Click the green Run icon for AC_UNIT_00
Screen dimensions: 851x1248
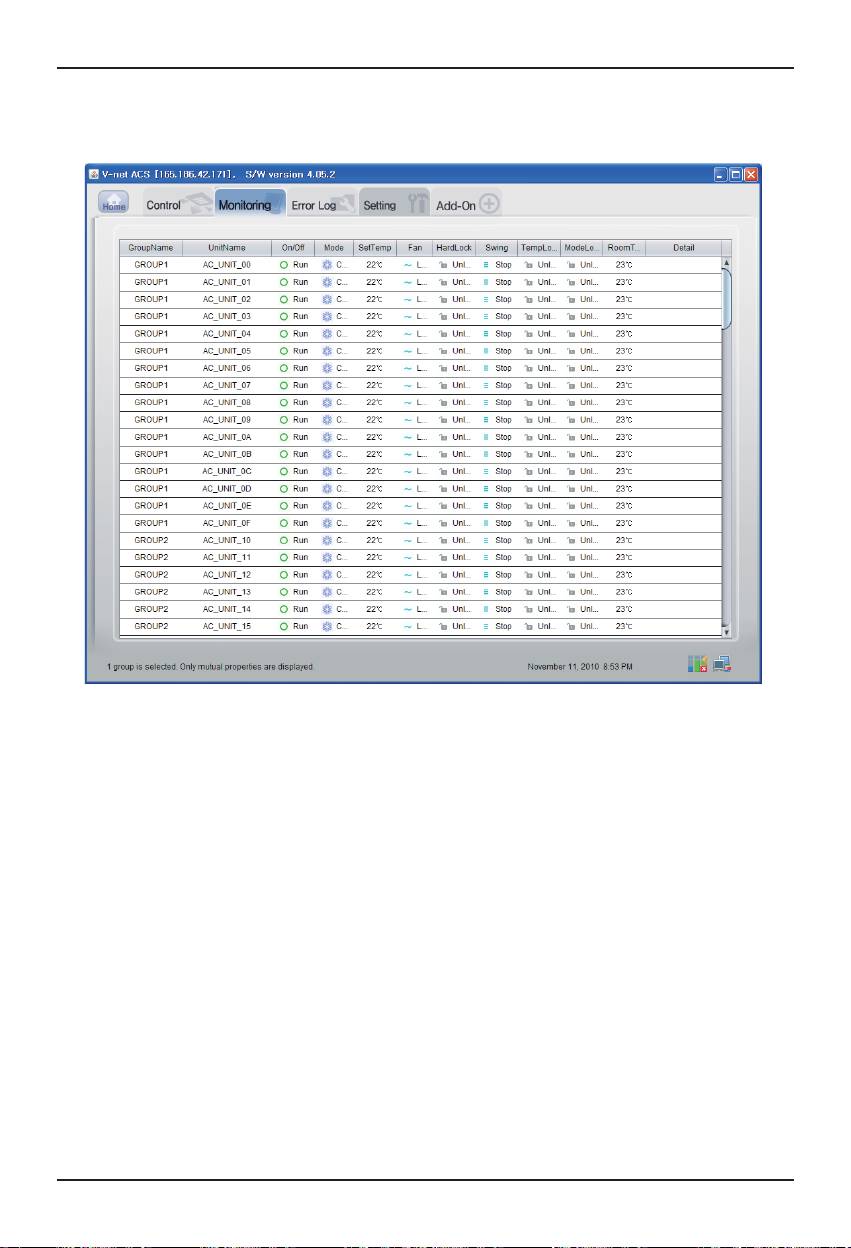tap(284, 265)
